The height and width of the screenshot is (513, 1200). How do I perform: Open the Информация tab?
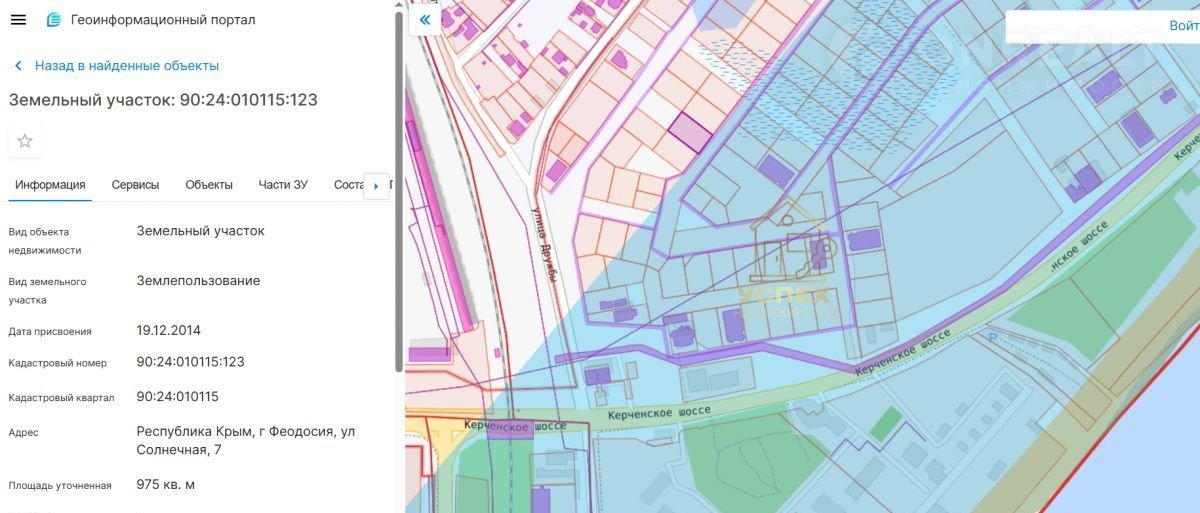tap(50, 185)
